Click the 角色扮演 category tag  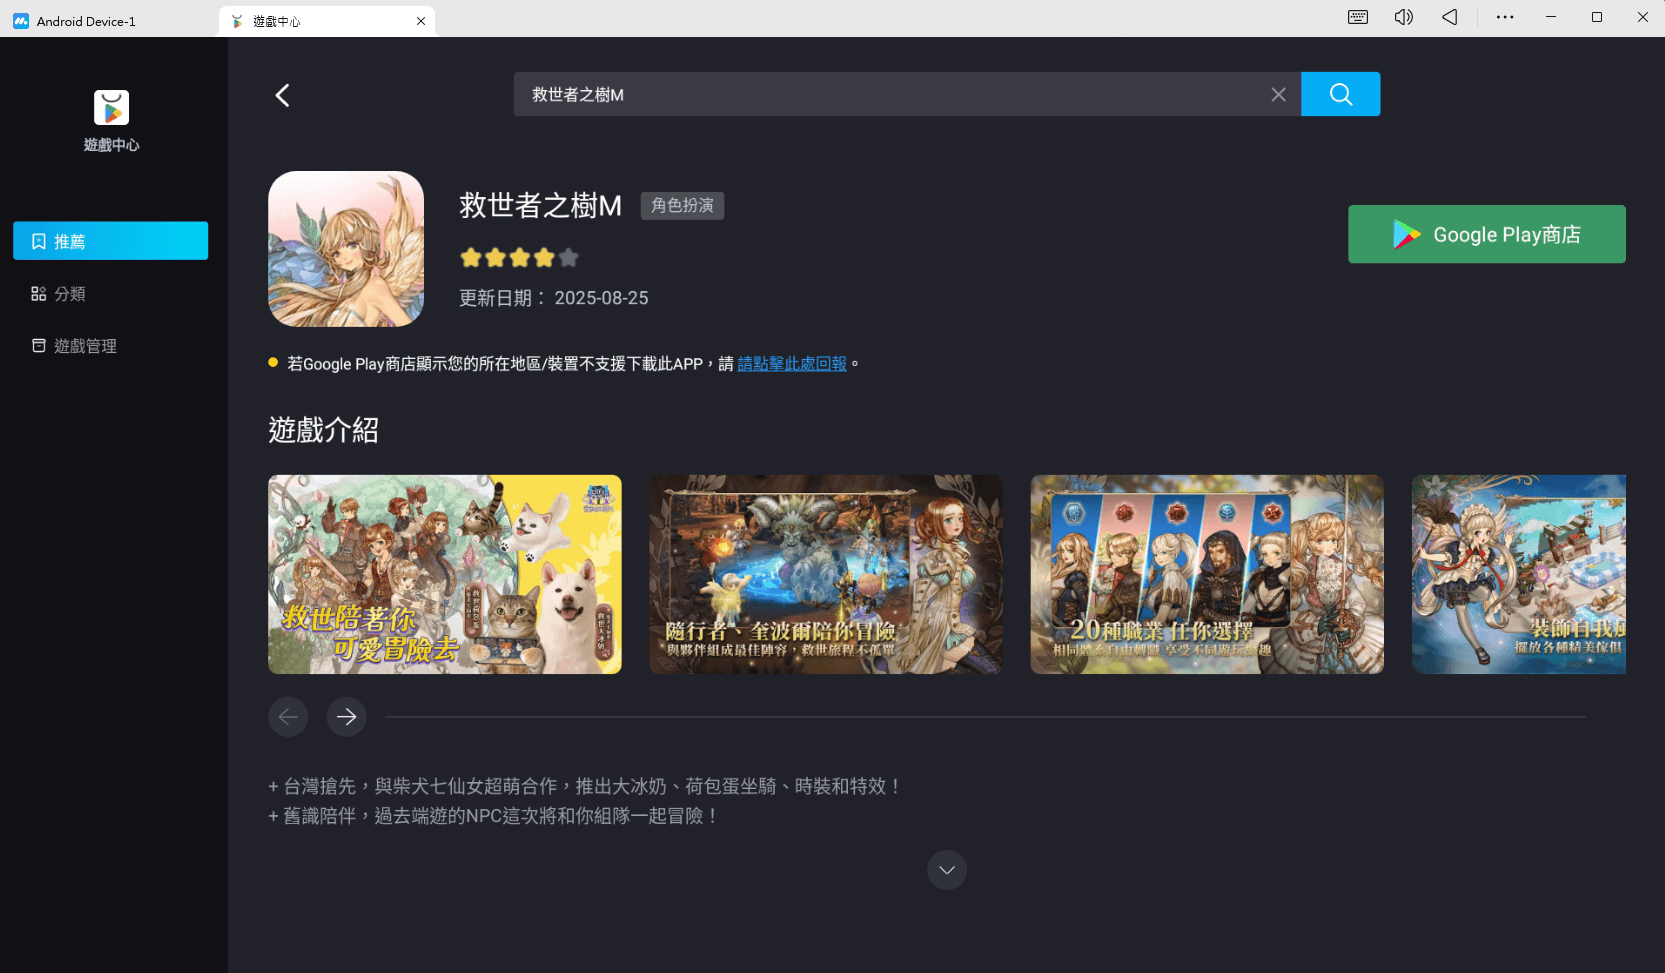coord(682,205)
